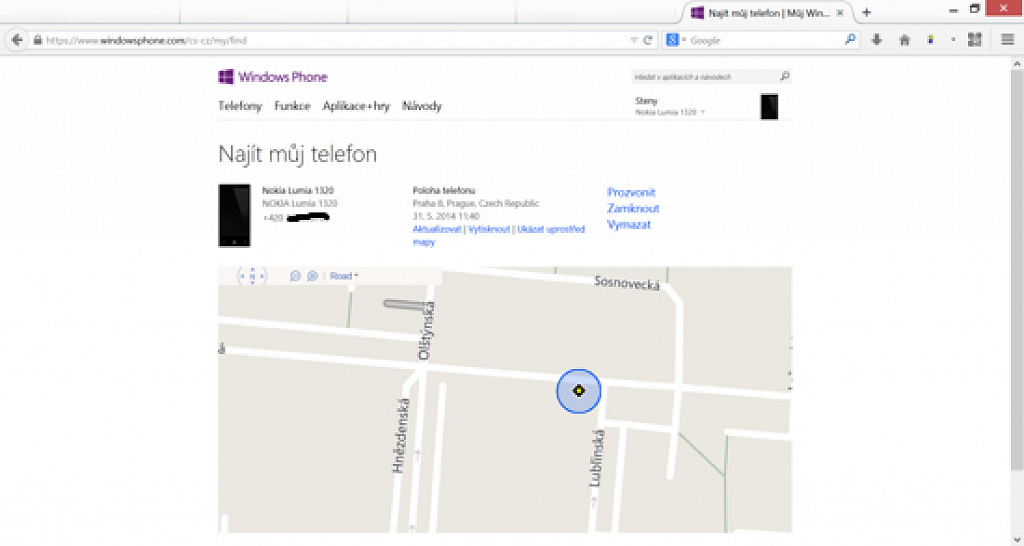Click the Windows Phone logo

pos(272,77)
